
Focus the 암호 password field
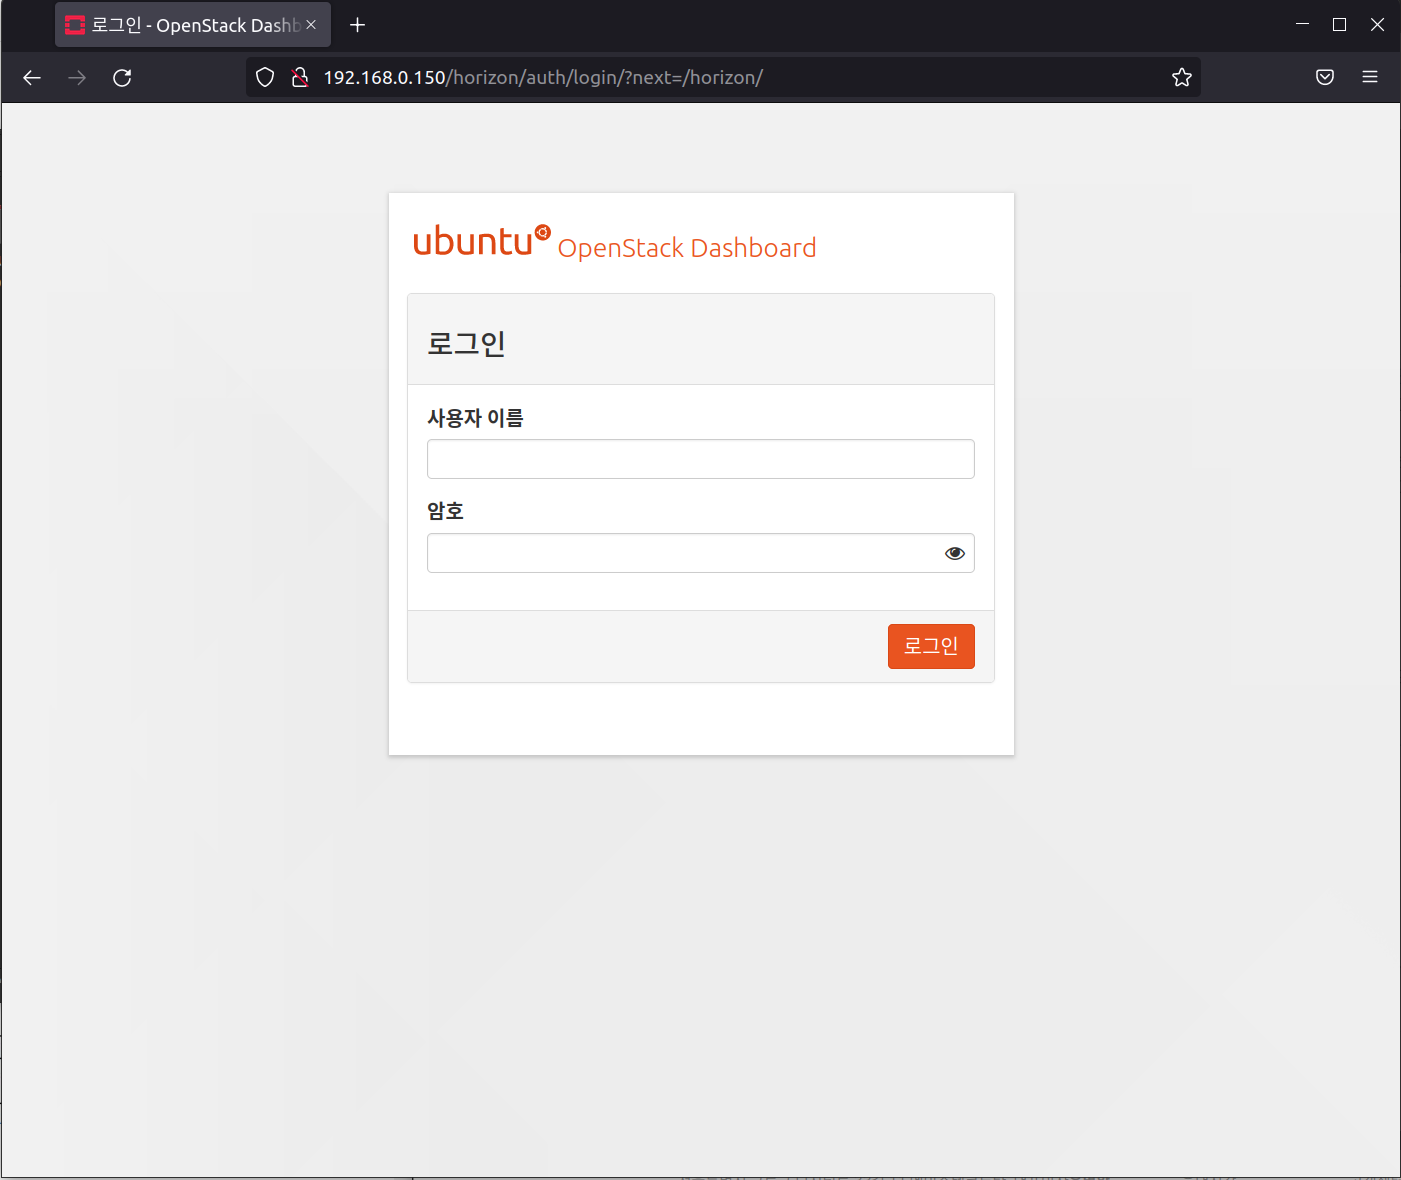coord(701,553)
